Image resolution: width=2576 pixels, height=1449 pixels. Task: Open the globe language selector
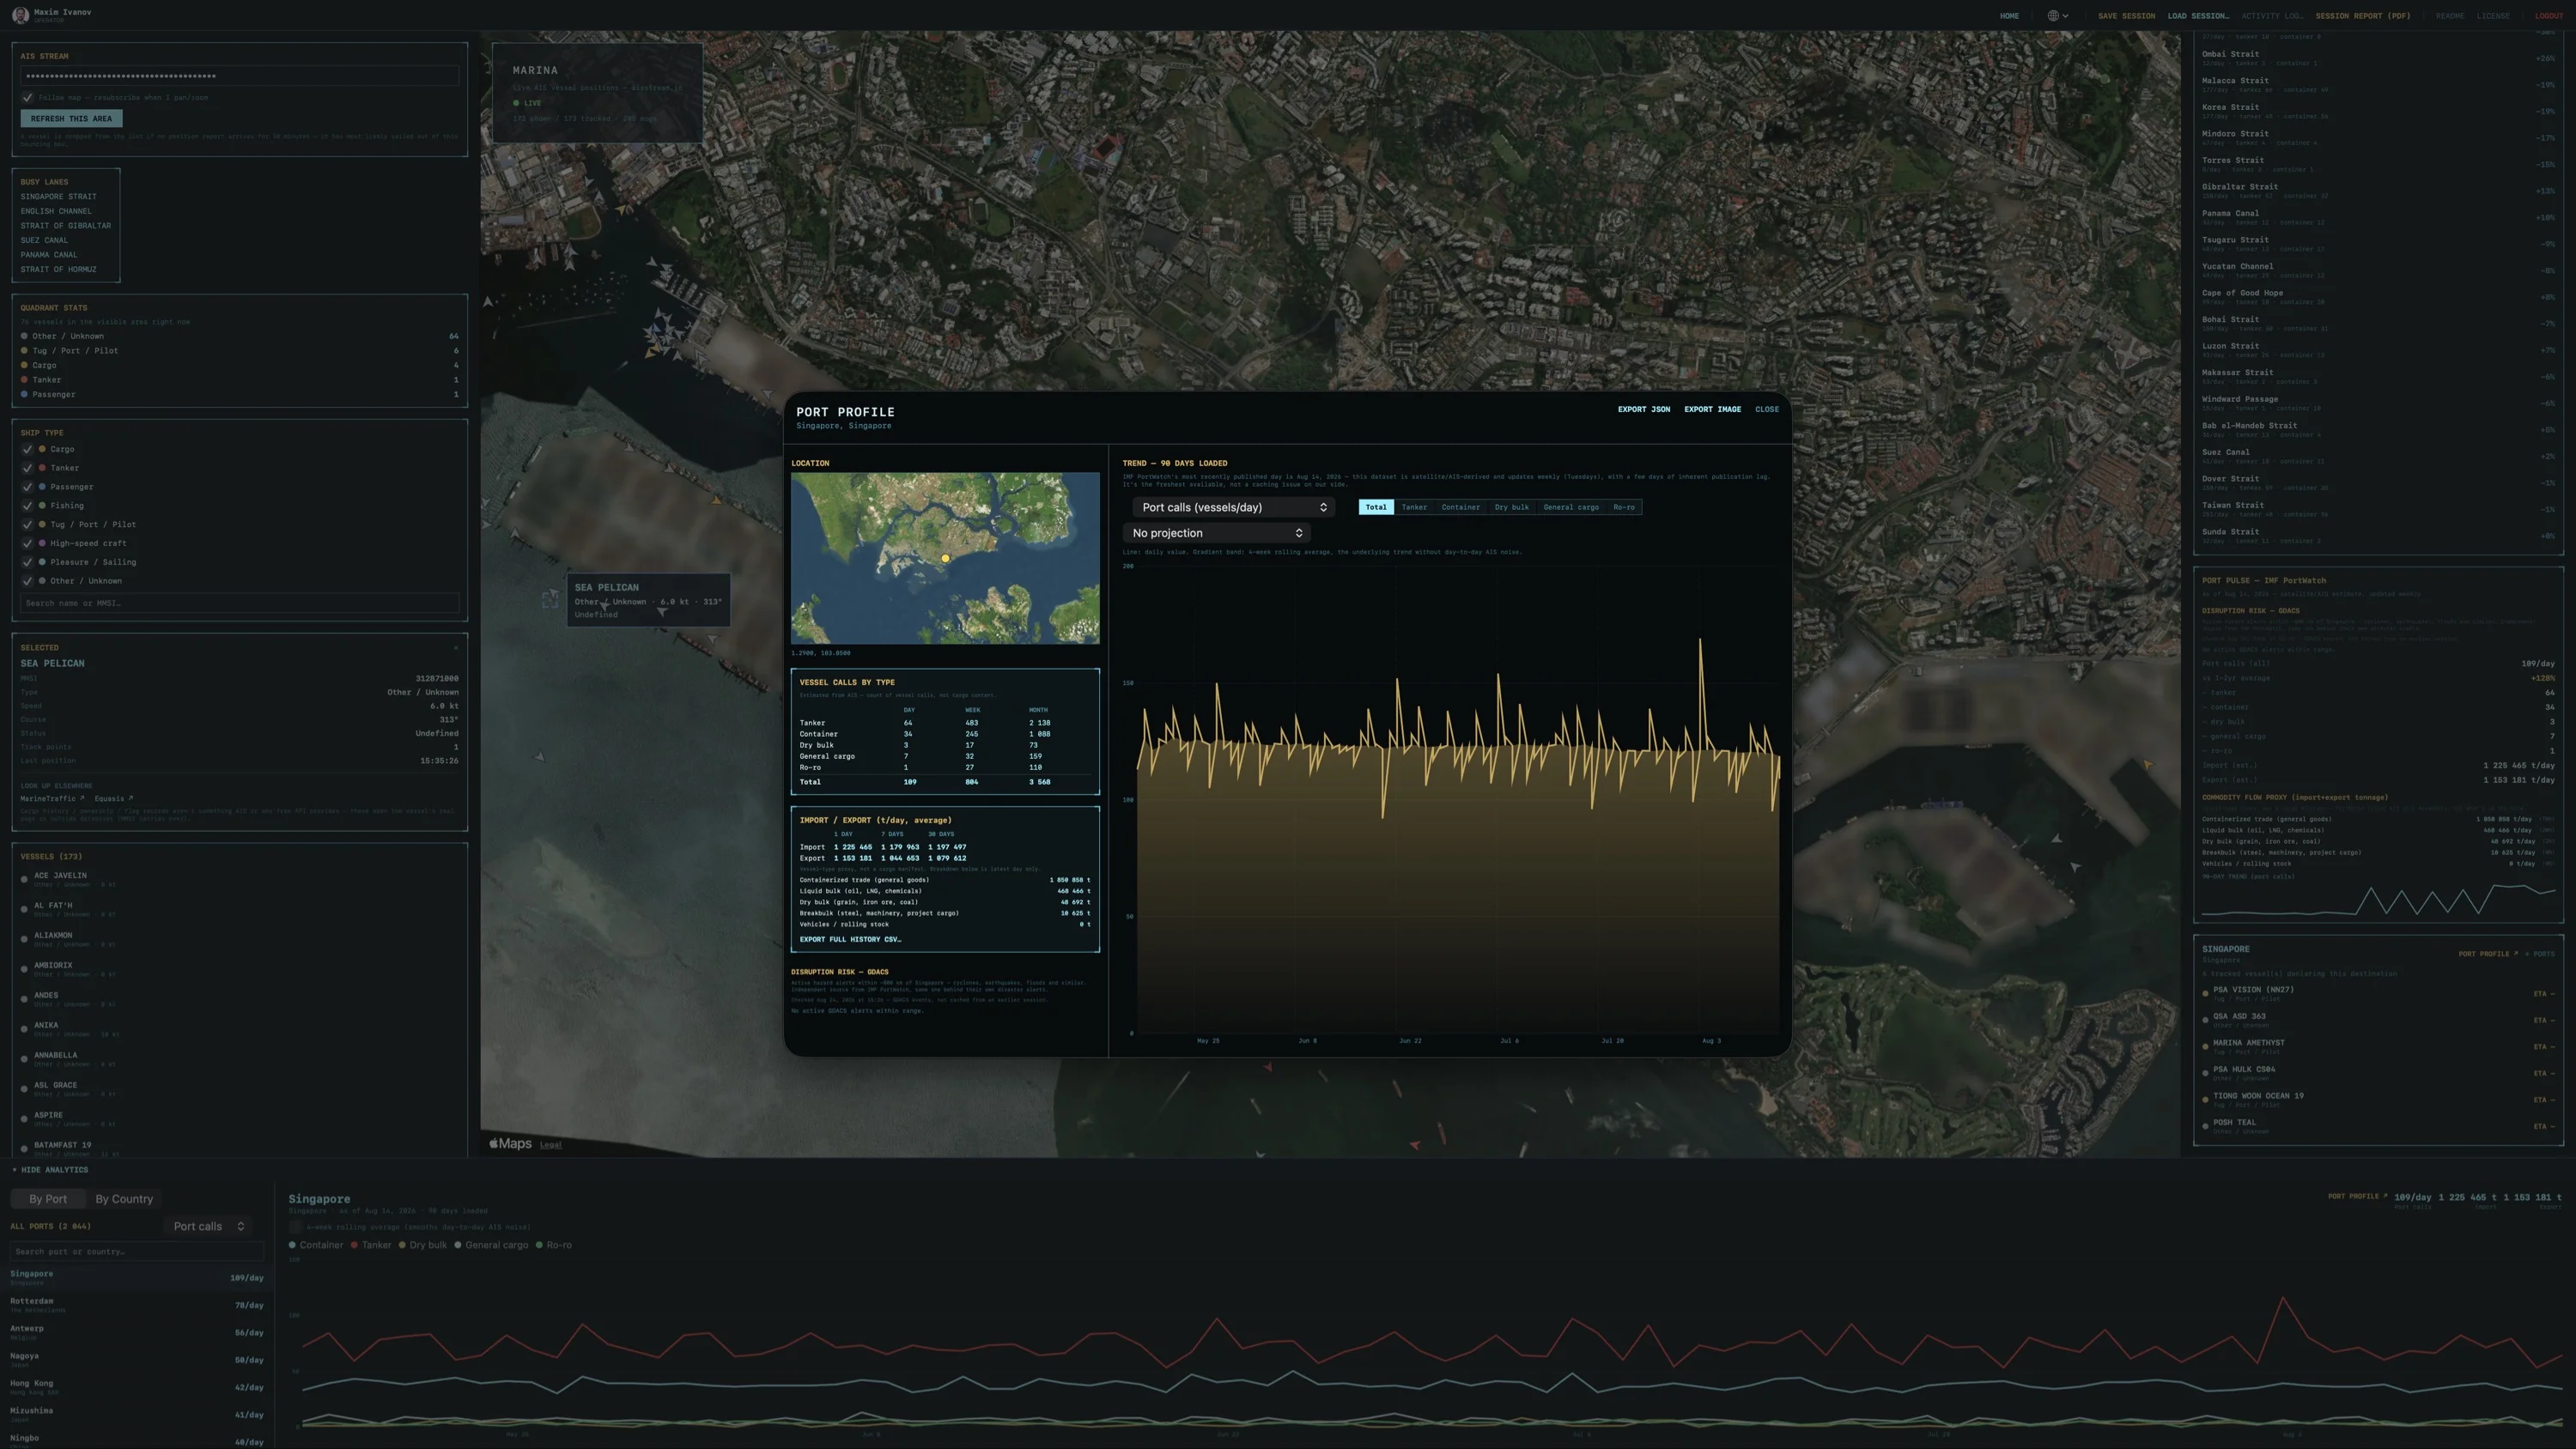pyautogui.click(x=2057, y=16)
